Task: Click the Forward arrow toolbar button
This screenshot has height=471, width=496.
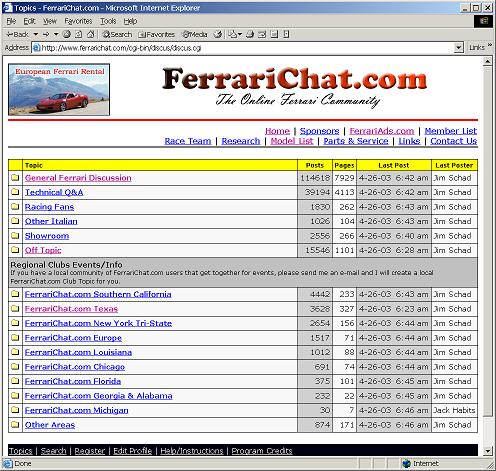Action: coord(46,34)
